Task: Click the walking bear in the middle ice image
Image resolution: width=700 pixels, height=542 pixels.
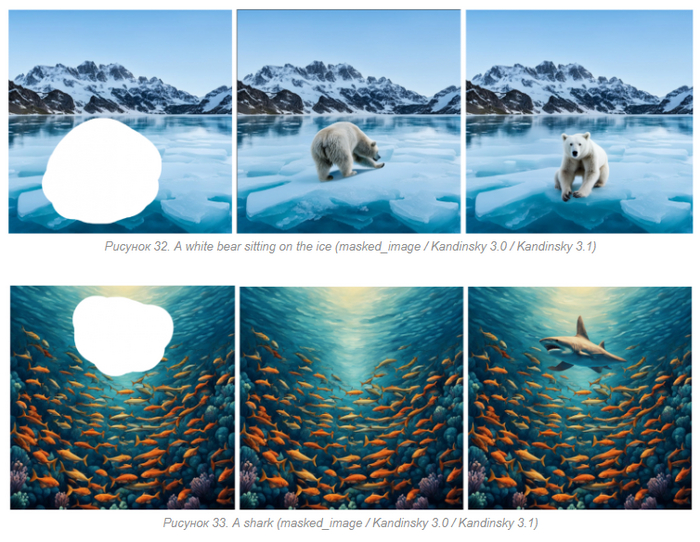Action: pos(347,151)
